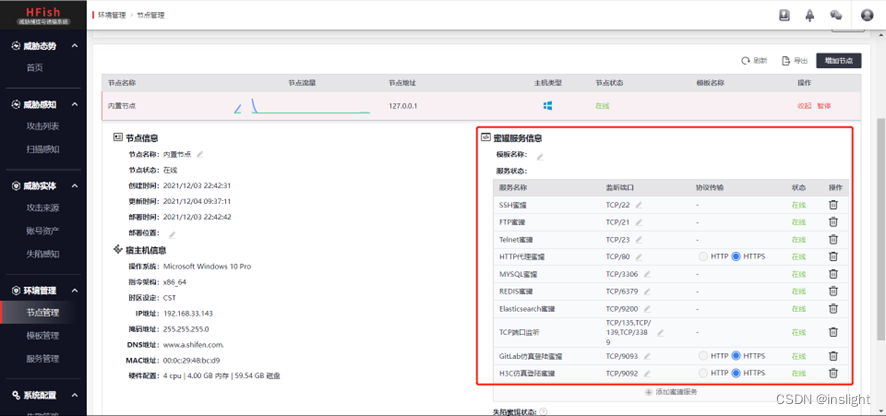This screenshot has height=416, width=886.
Task: Delete the Elasticsearch蜜罐 service
Action: coord(833,309)
